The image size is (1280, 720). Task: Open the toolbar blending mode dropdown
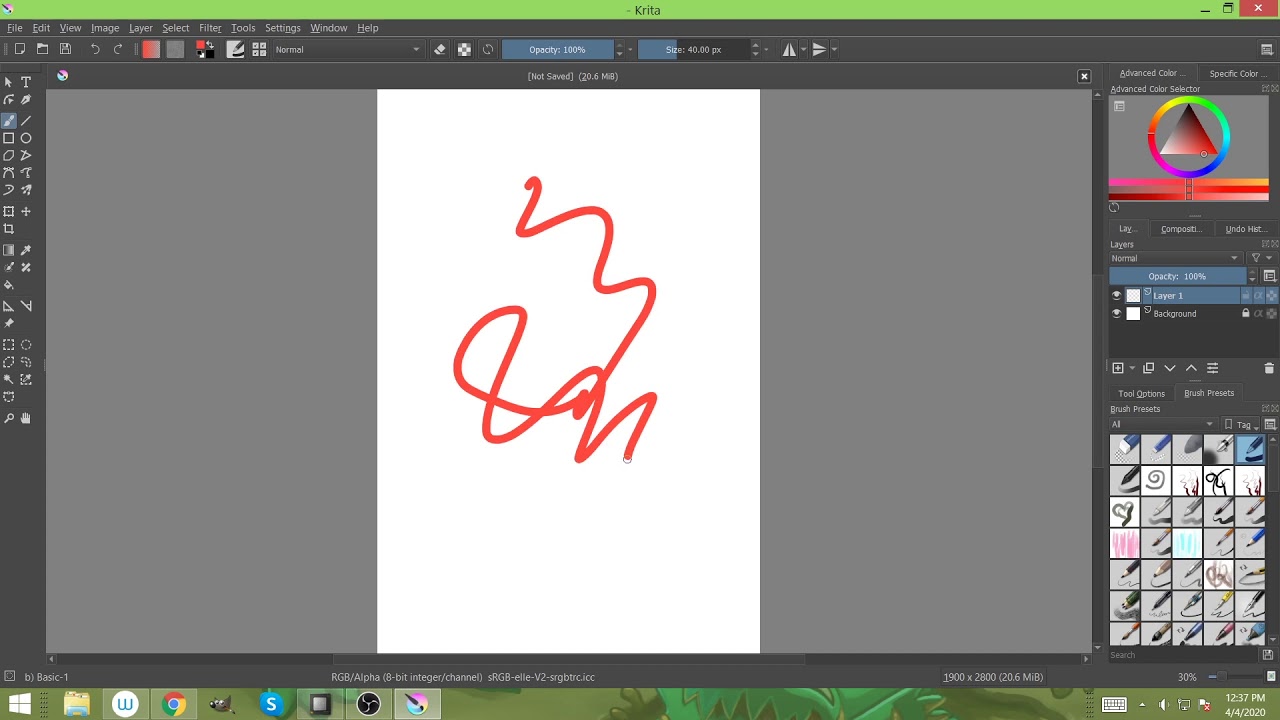click(347, 49)
